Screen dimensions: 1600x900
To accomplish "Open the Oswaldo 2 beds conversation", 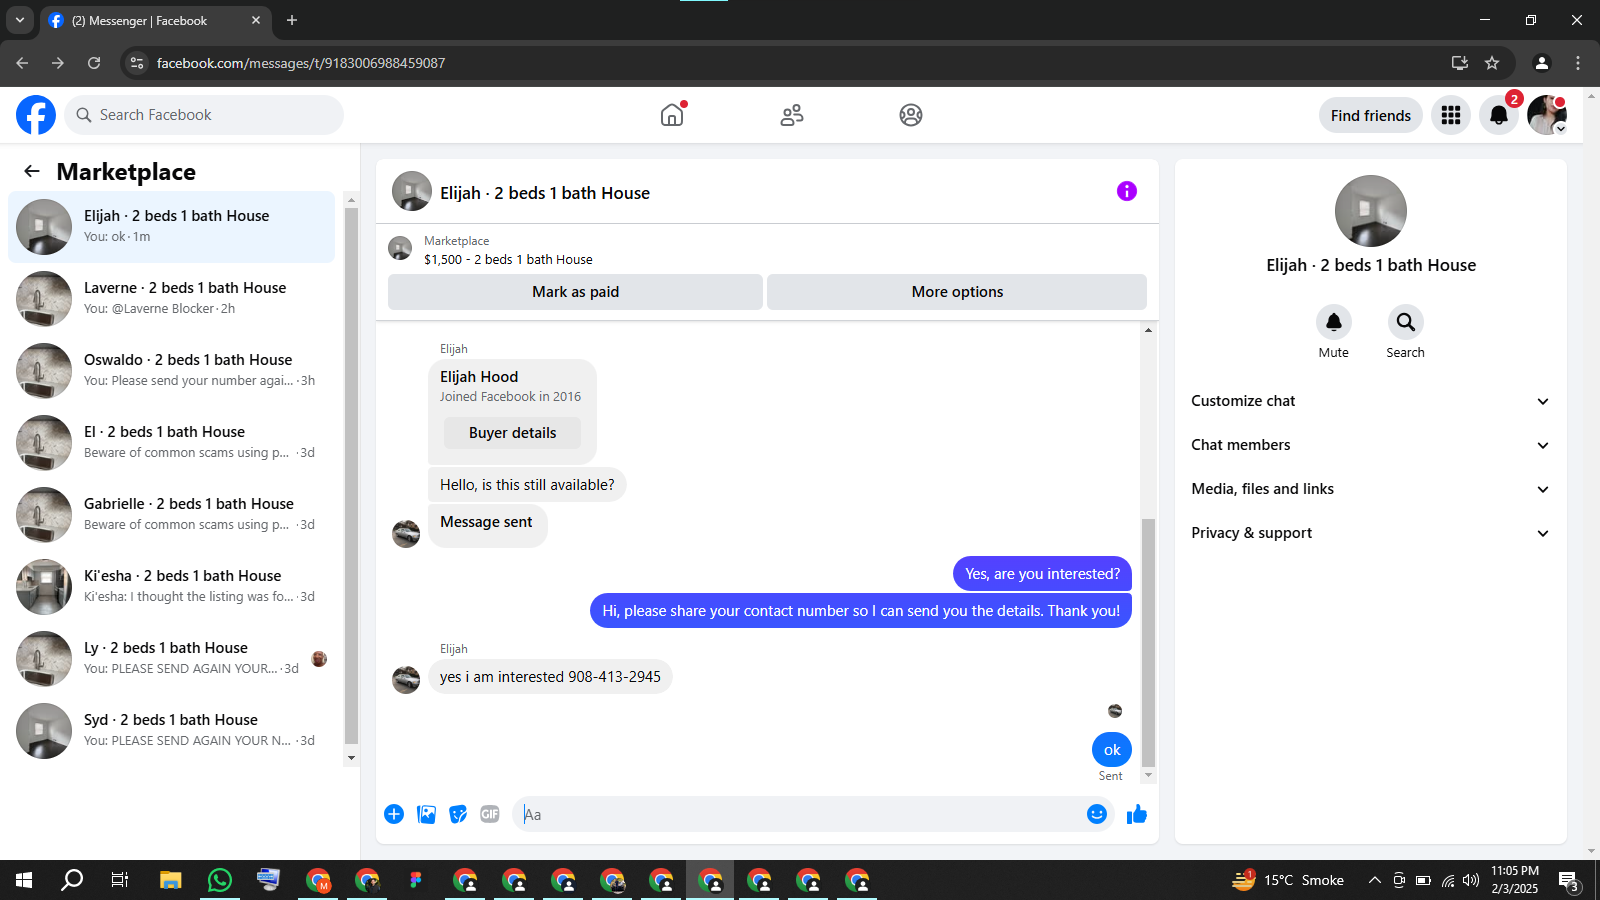I will [x=172, y=371].
